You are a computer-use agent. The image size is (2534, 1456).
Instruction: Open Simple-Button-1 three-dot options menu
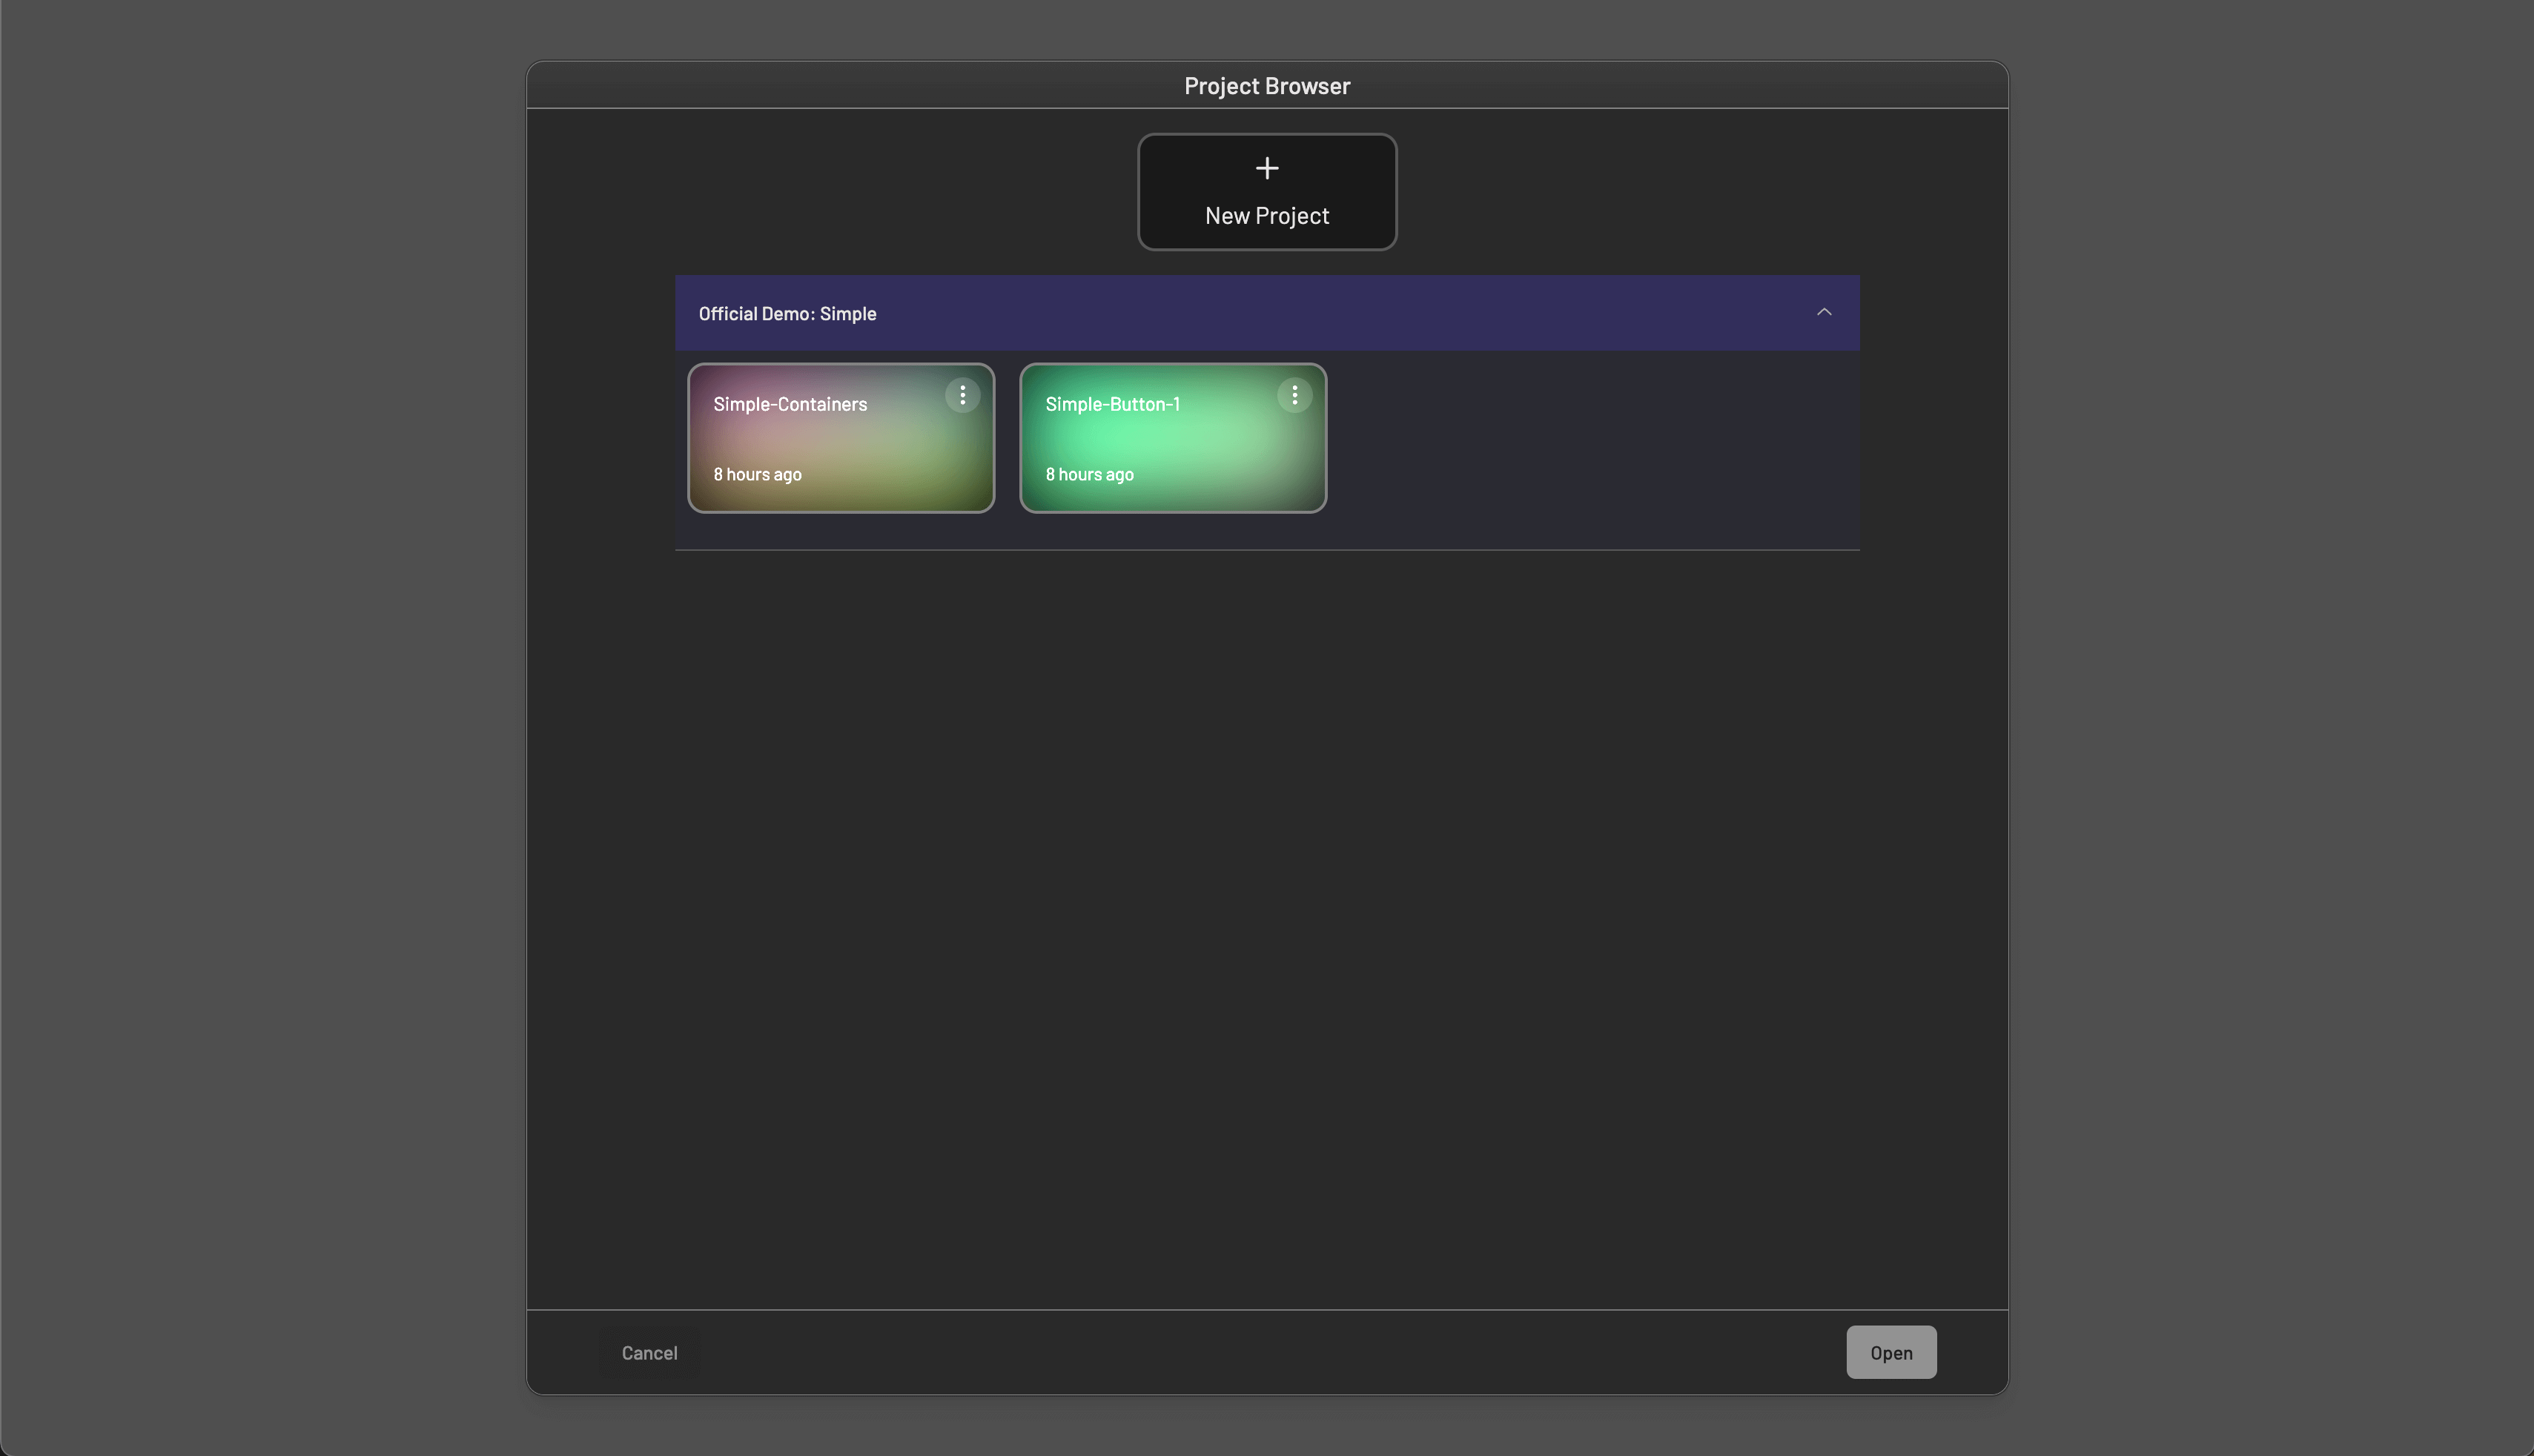pos(1294,395)
